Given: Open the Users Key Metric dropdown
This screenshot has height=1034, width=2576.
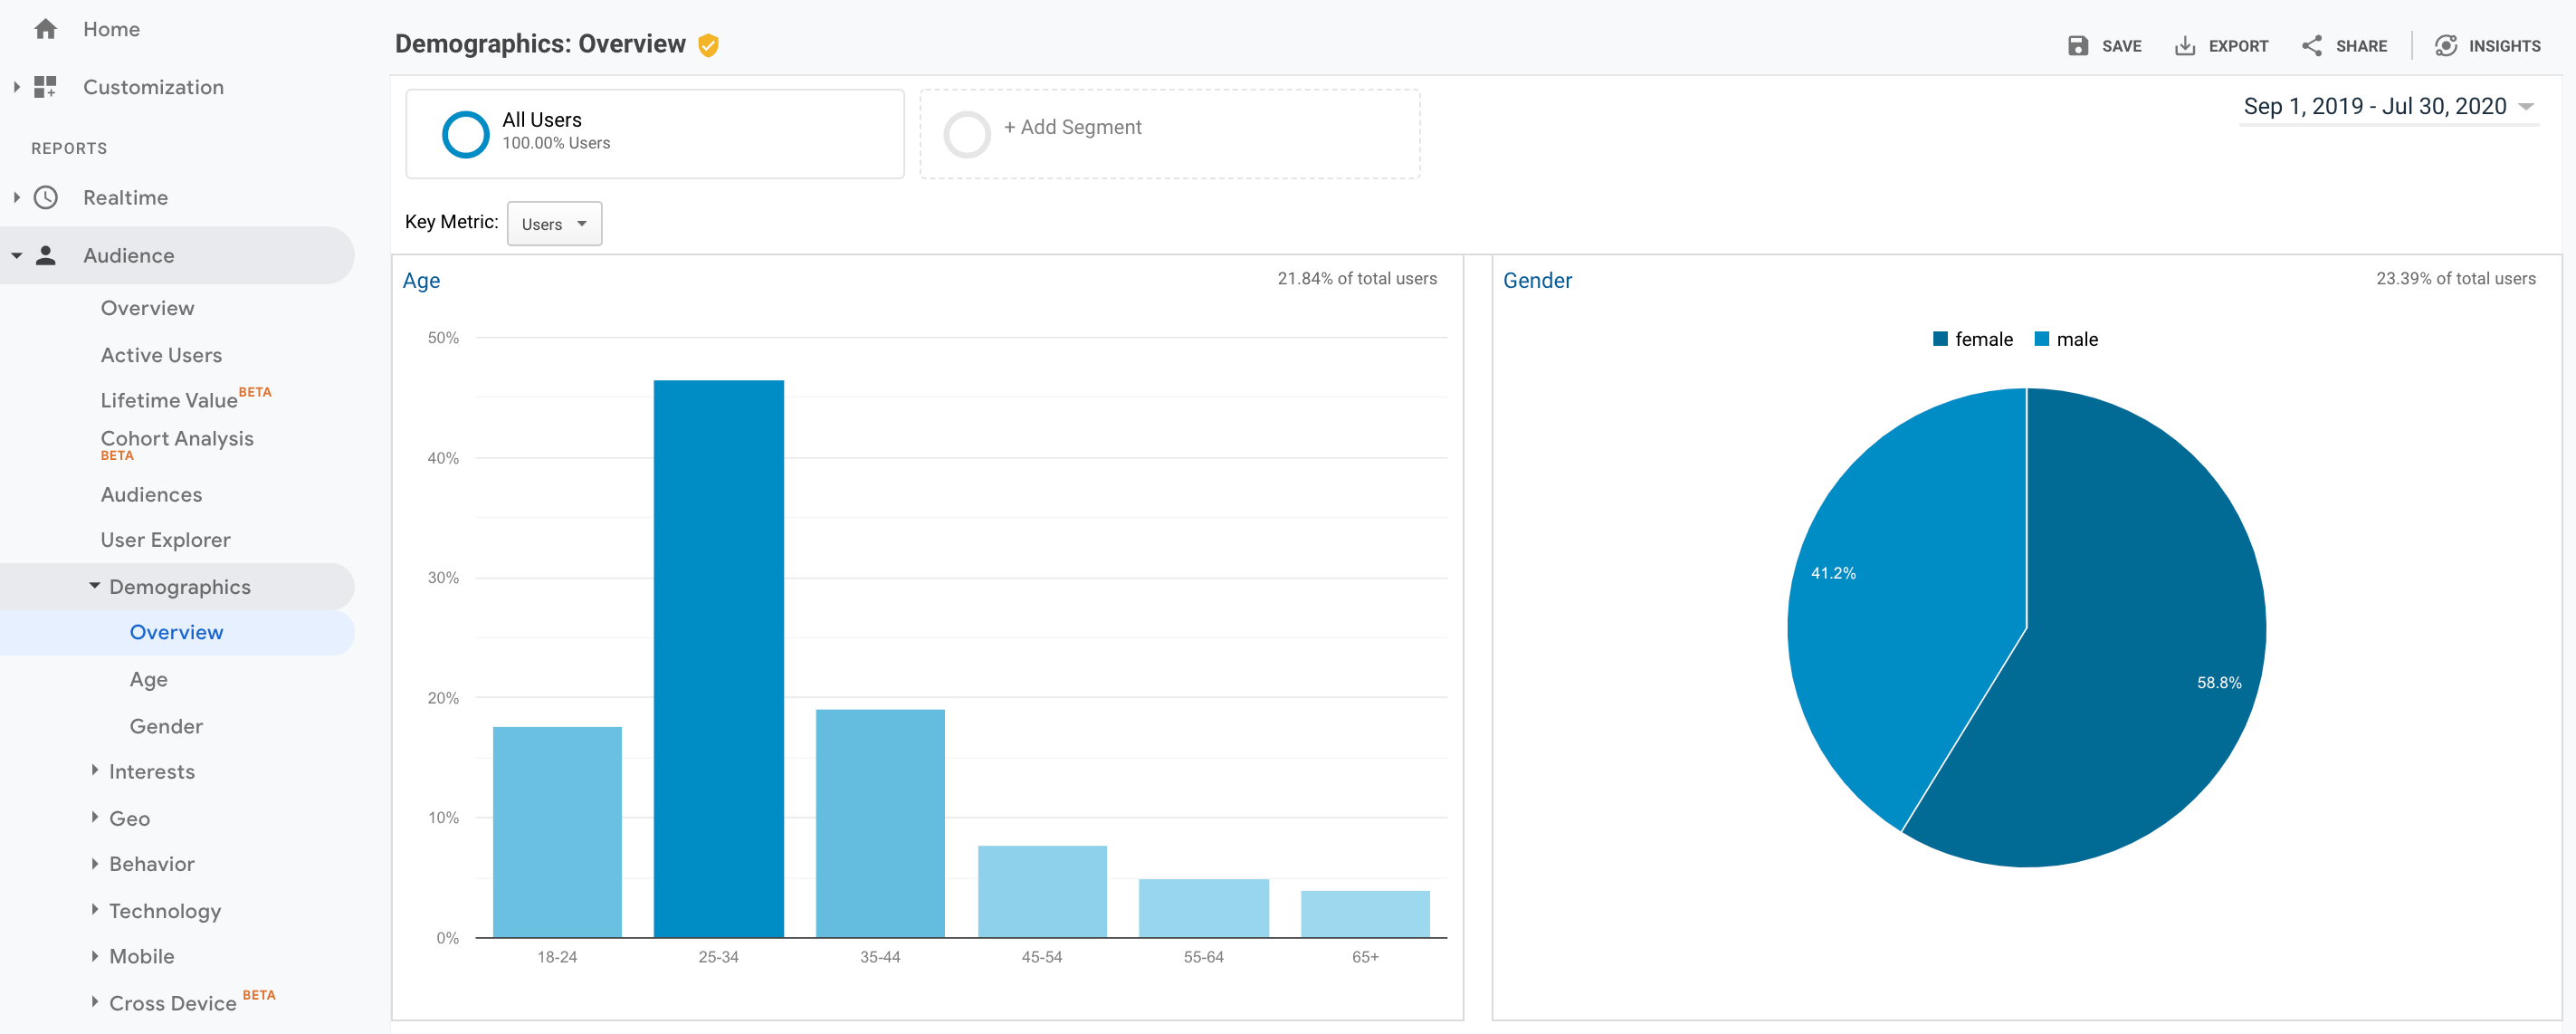Looking at the screenshot, I should (x=554, y=224).
